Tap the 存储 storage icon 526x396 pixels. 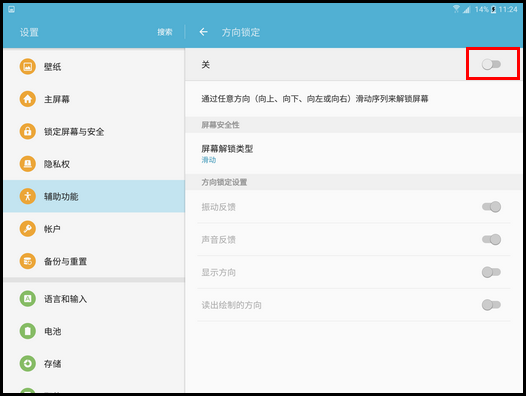coord(28,363)
